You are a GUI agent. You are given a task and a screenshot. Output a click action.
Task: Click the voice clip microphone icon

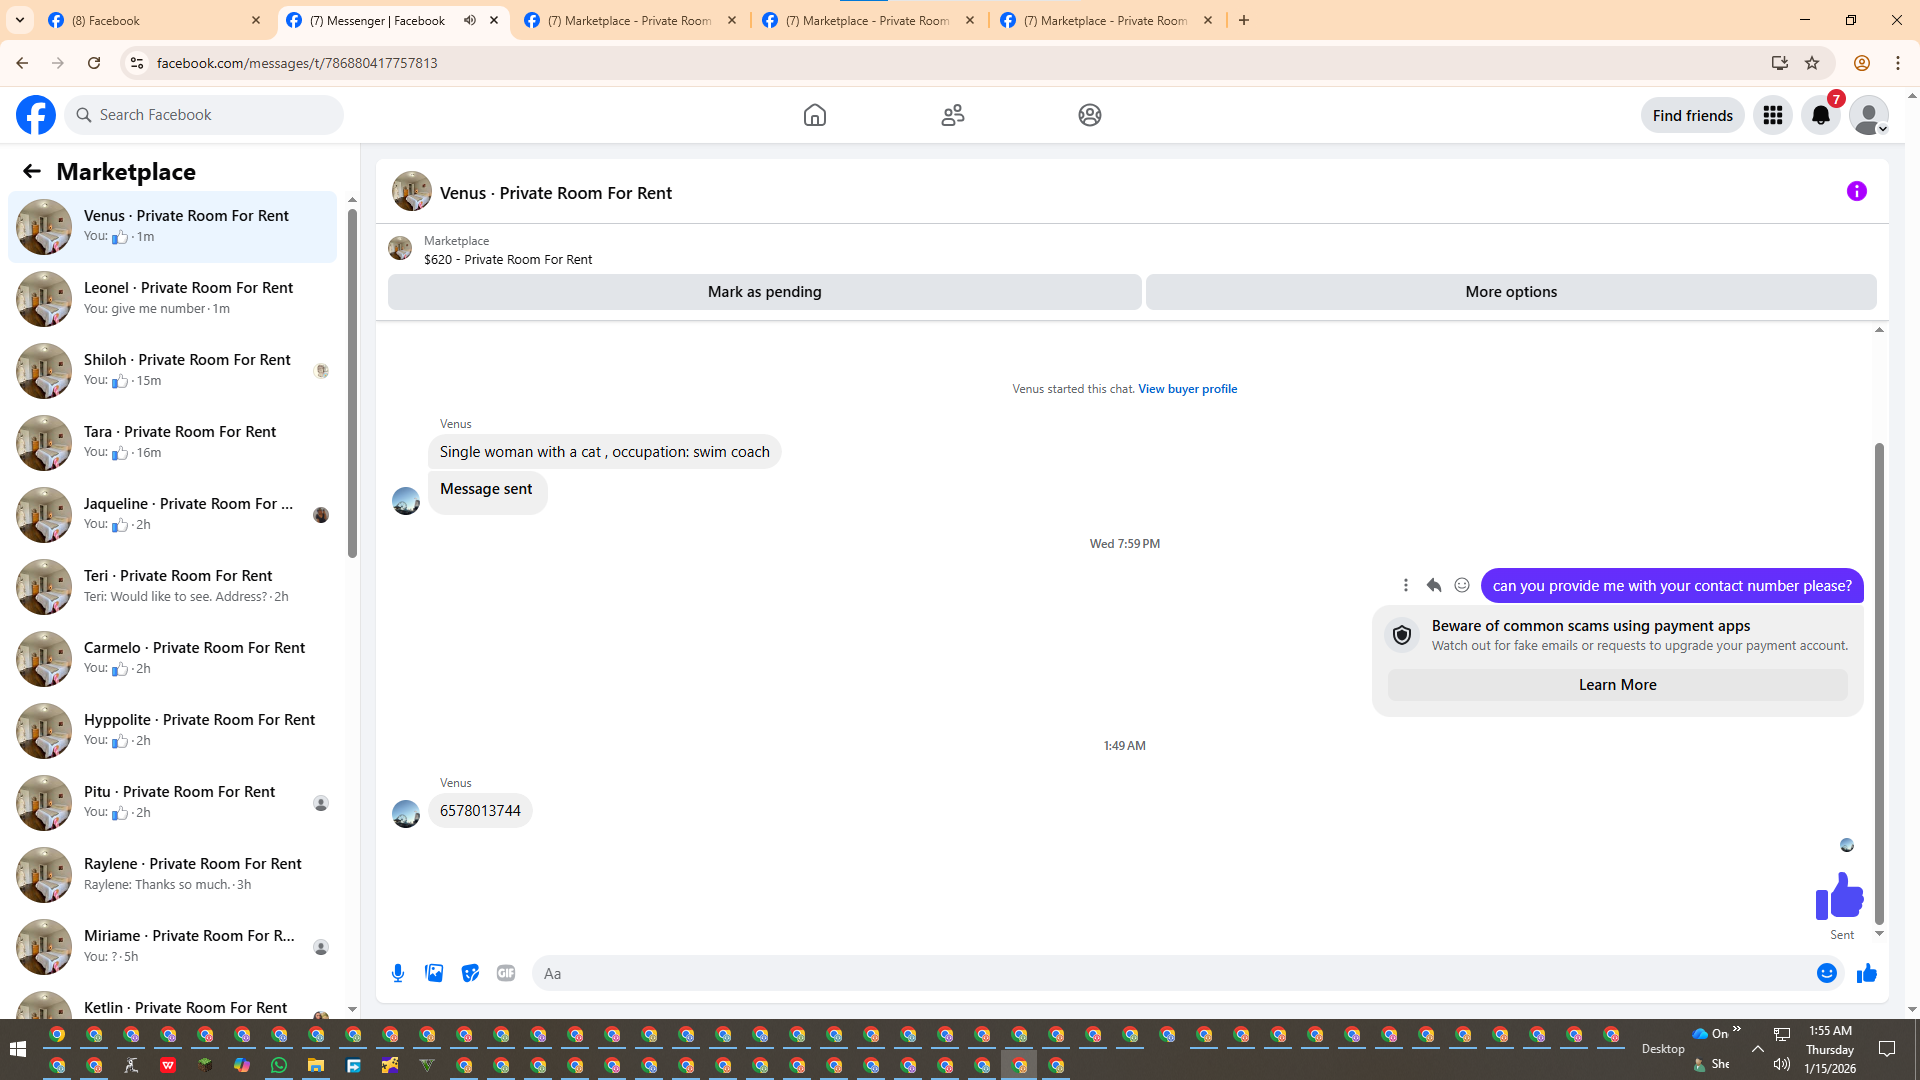[398, 973]
